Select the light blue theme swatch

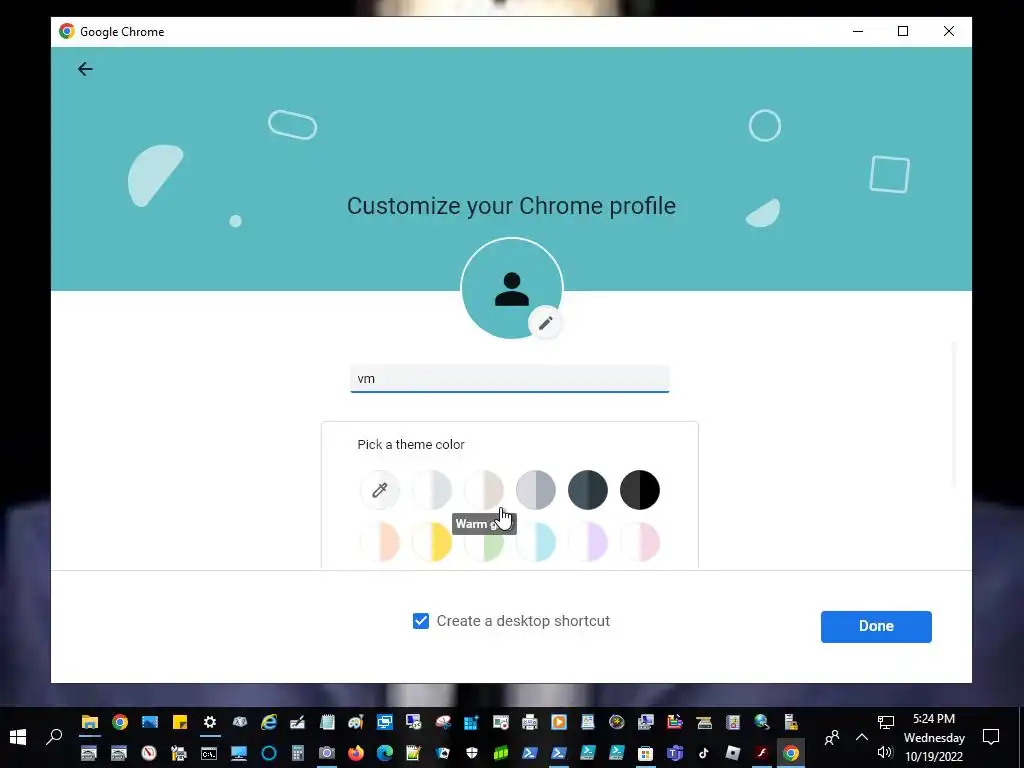536,542
